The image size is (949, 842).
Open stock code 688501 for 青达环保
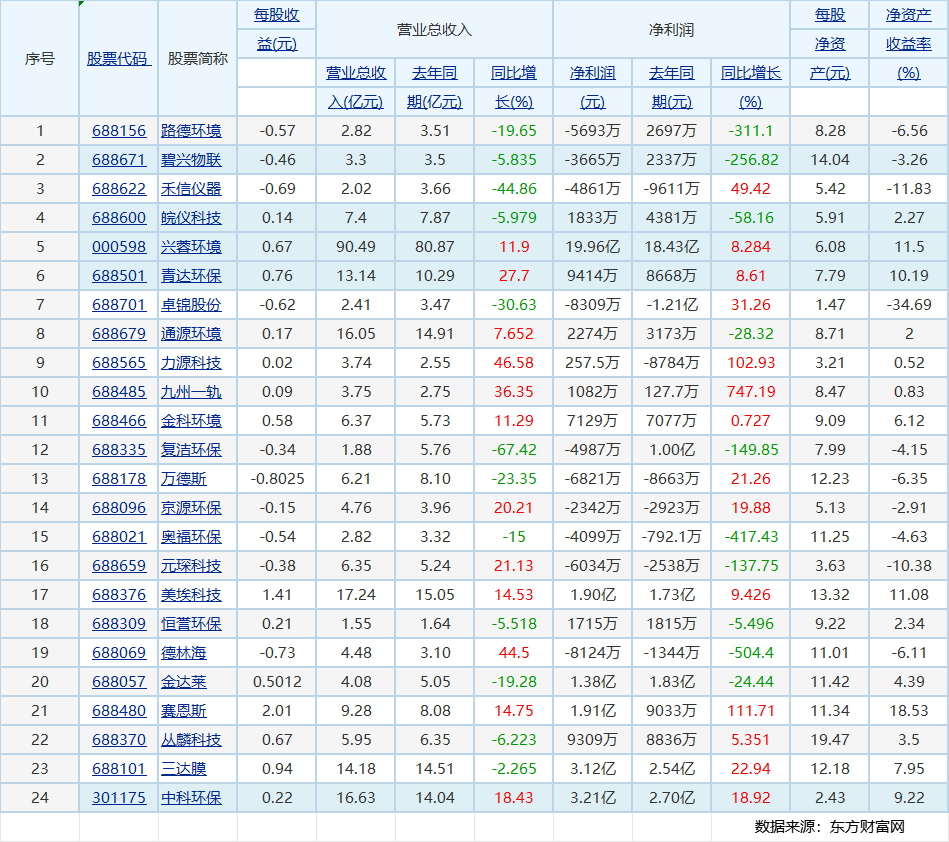point(118,275)
